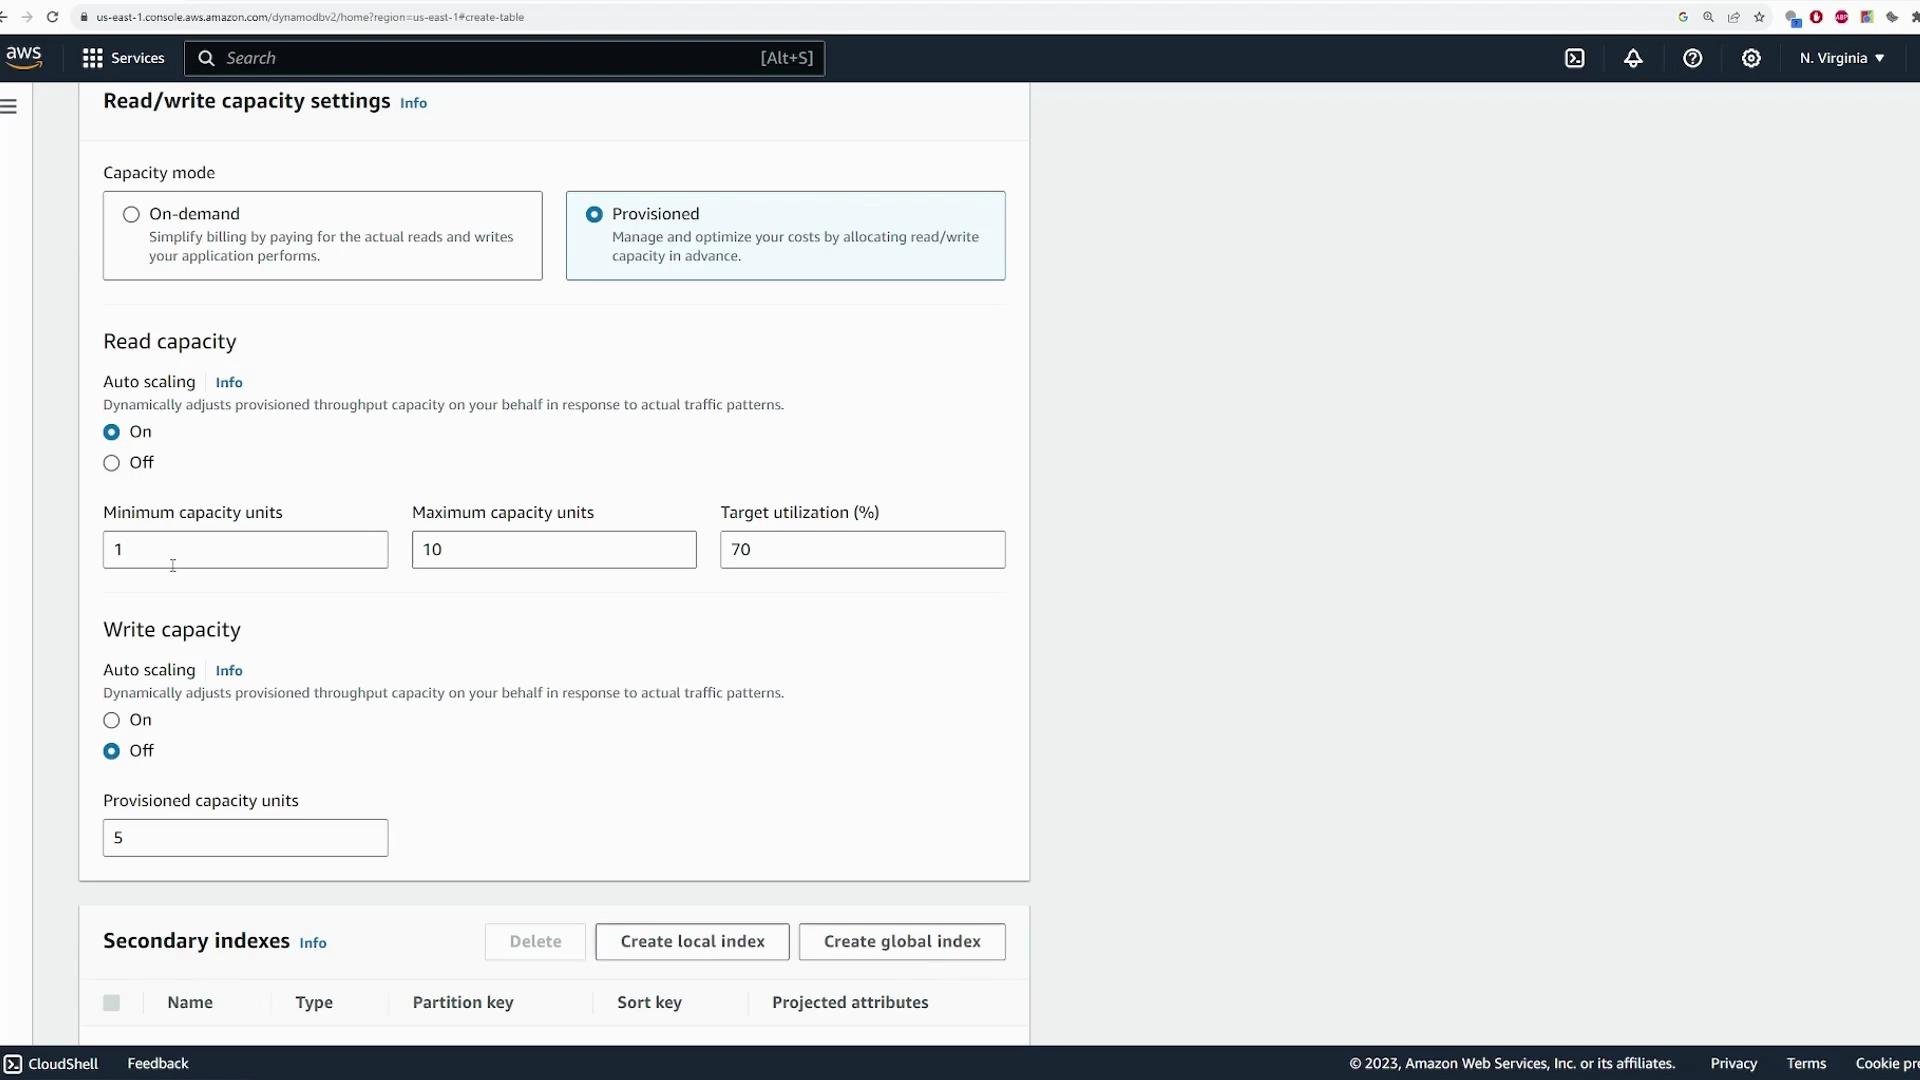Click the Partition key column header
The height and width of the screenshot is (1080, 1920).
click(463, 1003)
